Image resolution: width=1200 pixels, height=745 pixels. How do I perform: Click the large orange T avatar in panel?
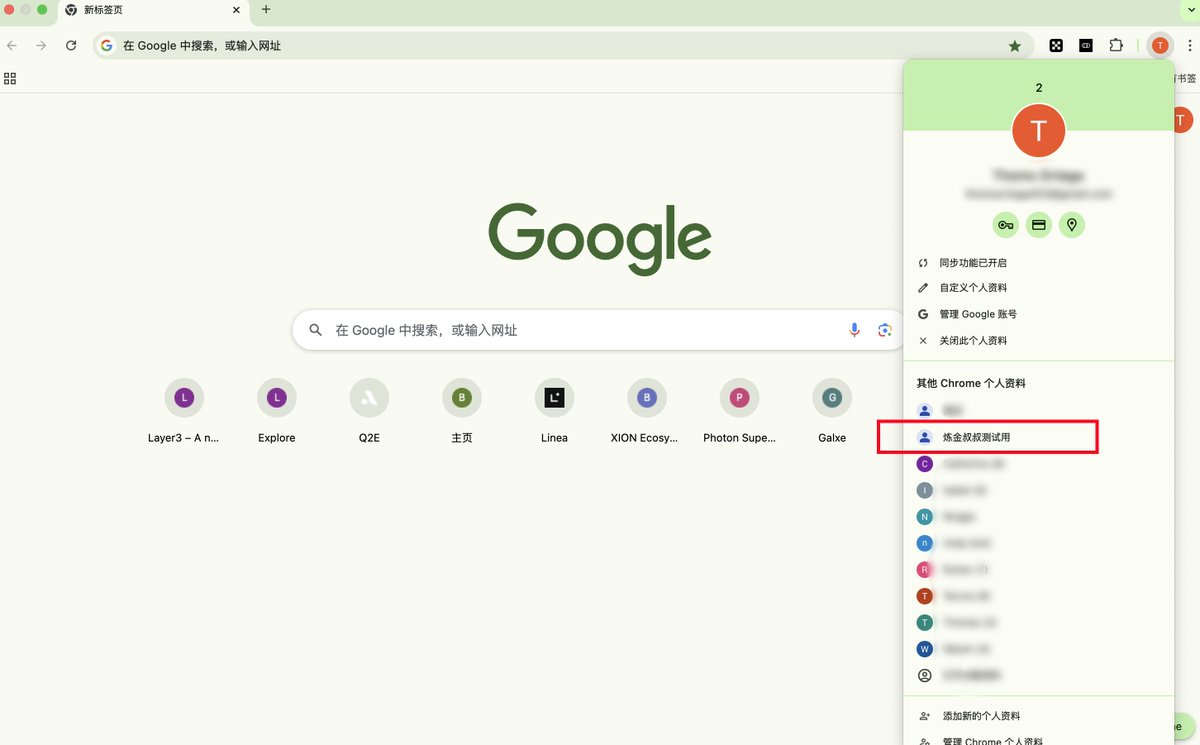(1039, 130)
